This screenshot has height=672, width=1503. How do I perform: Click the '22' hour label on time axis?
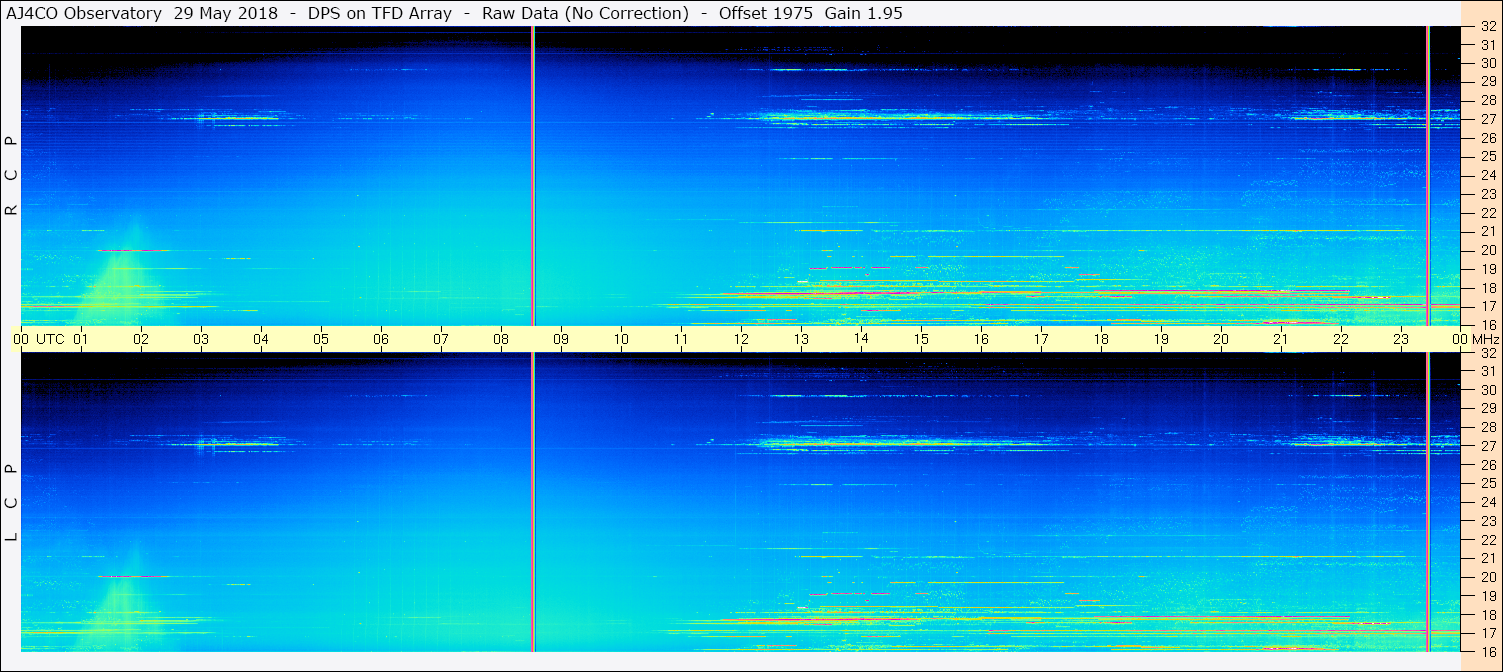click(x=1341, y=339)
